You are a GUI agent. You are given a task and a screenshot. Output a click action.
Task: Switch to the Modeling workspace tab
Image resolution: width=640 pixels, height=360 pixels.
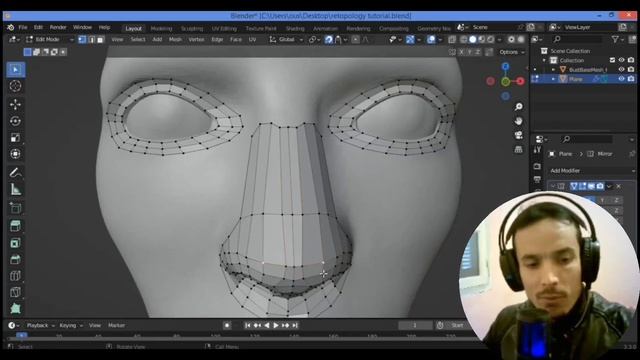click(x=161, y=29)
